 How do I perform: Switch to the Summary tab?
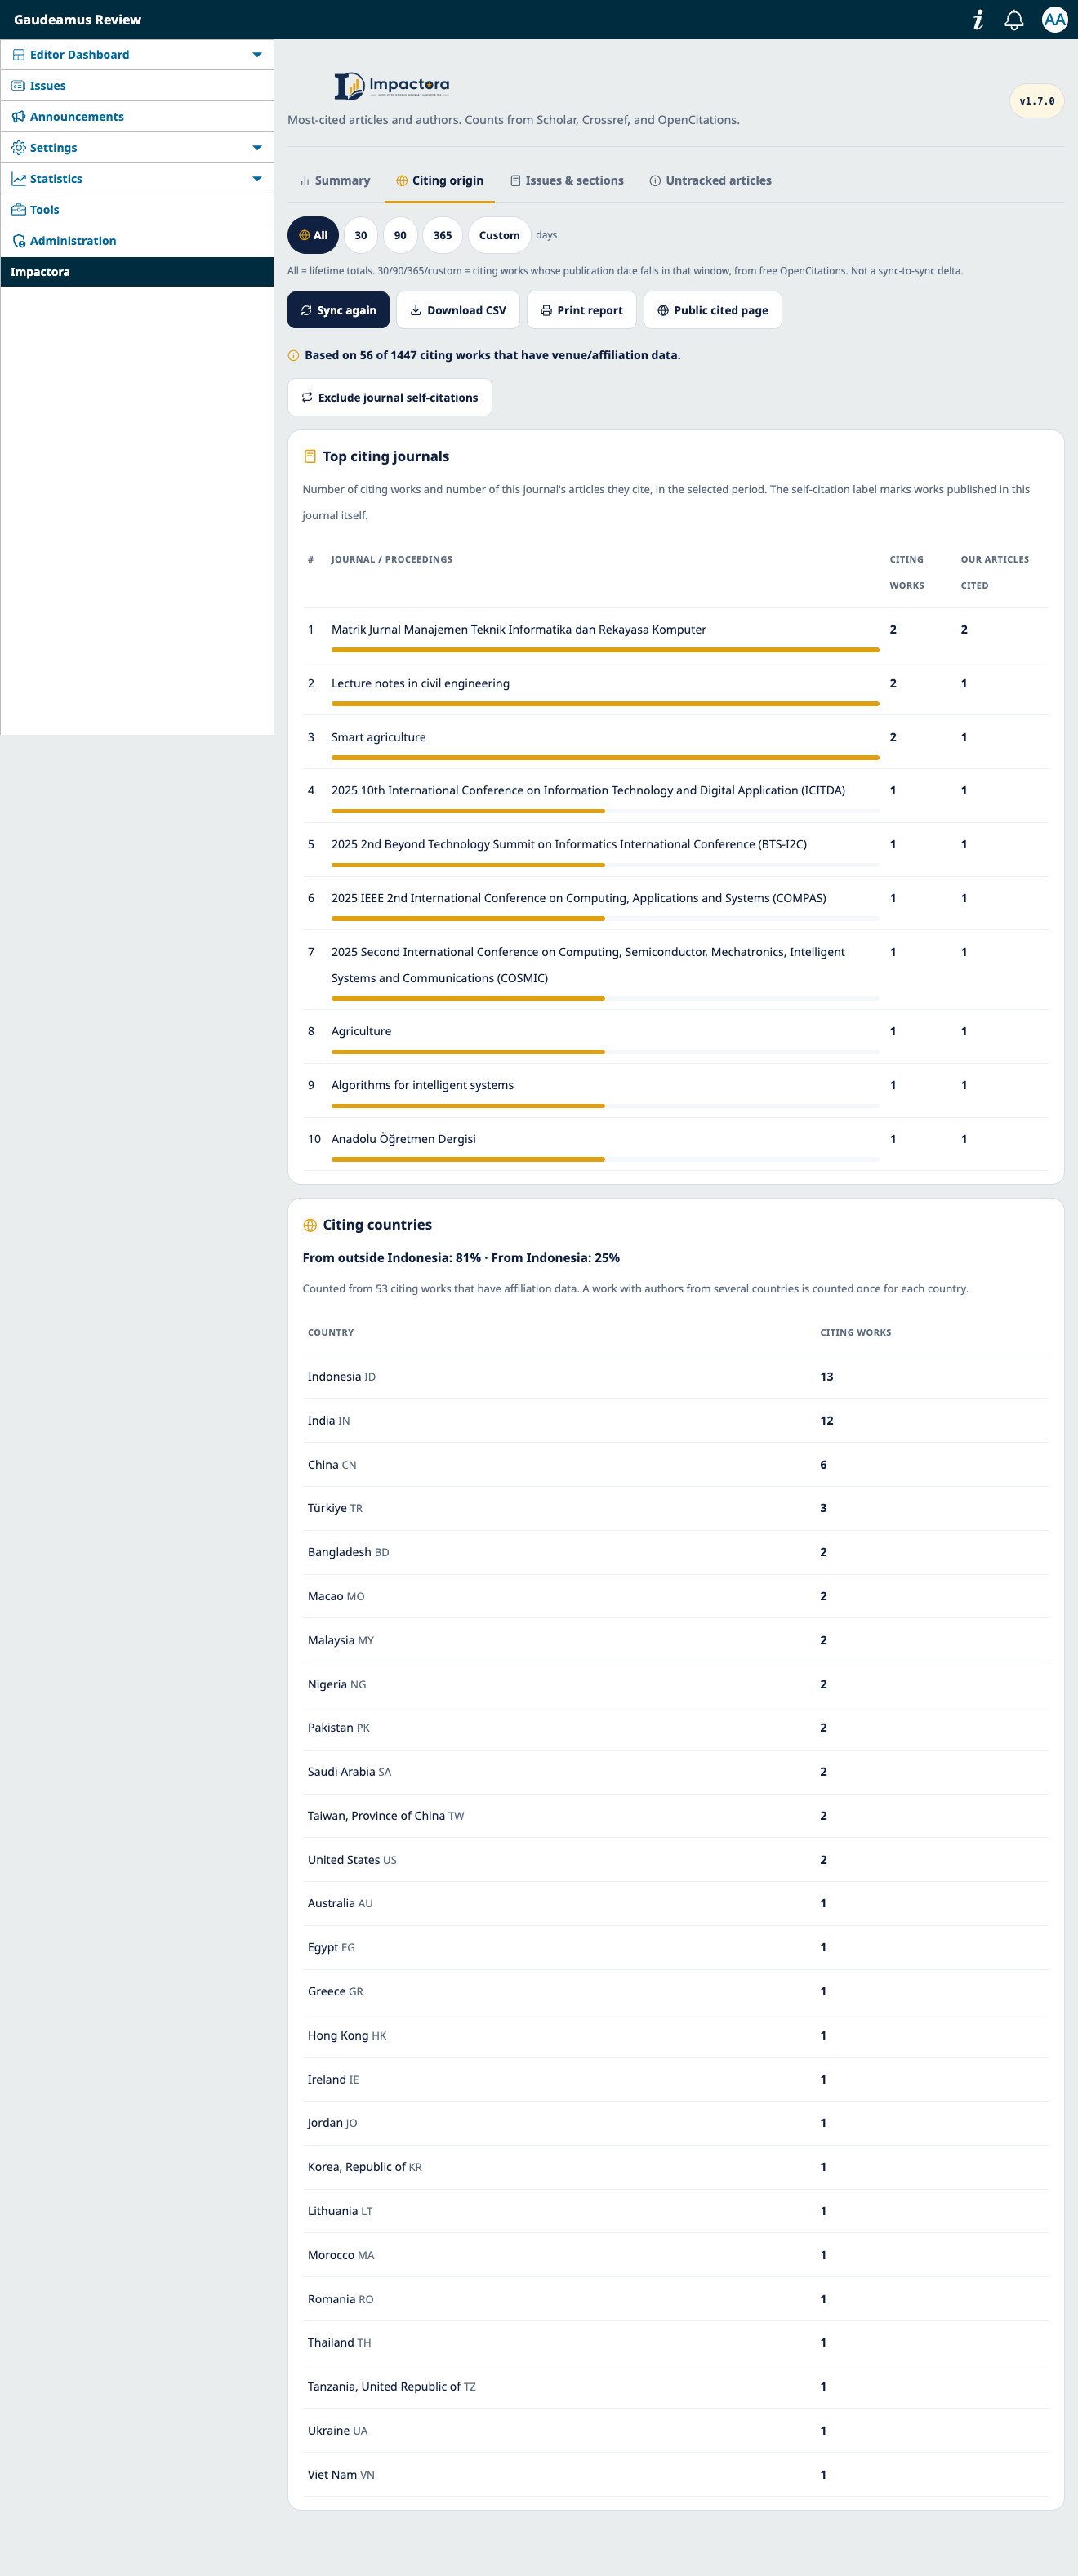click(334, 181)
